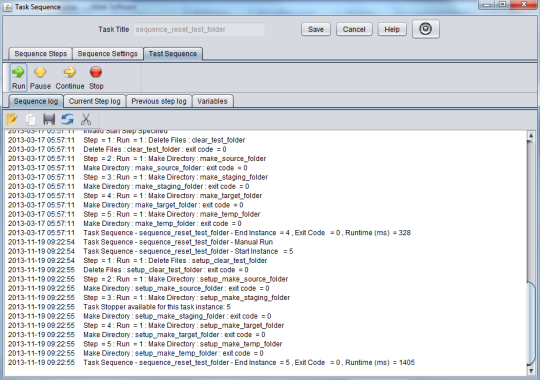Stop the sequence with red button
Image resolution: width=540 pixels, height=380 pixels.
pos(96,78)
